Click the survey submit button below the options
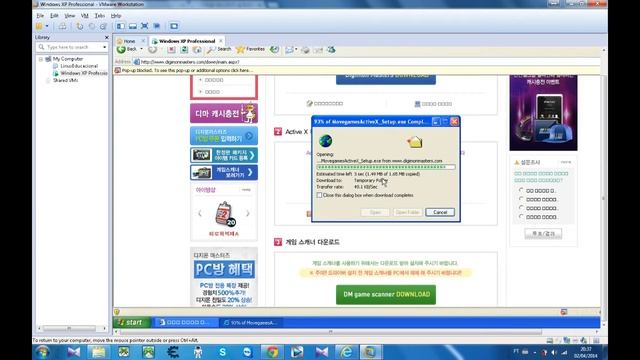The height and width of the screenshot is (360, 640). [x=543, y=233]
